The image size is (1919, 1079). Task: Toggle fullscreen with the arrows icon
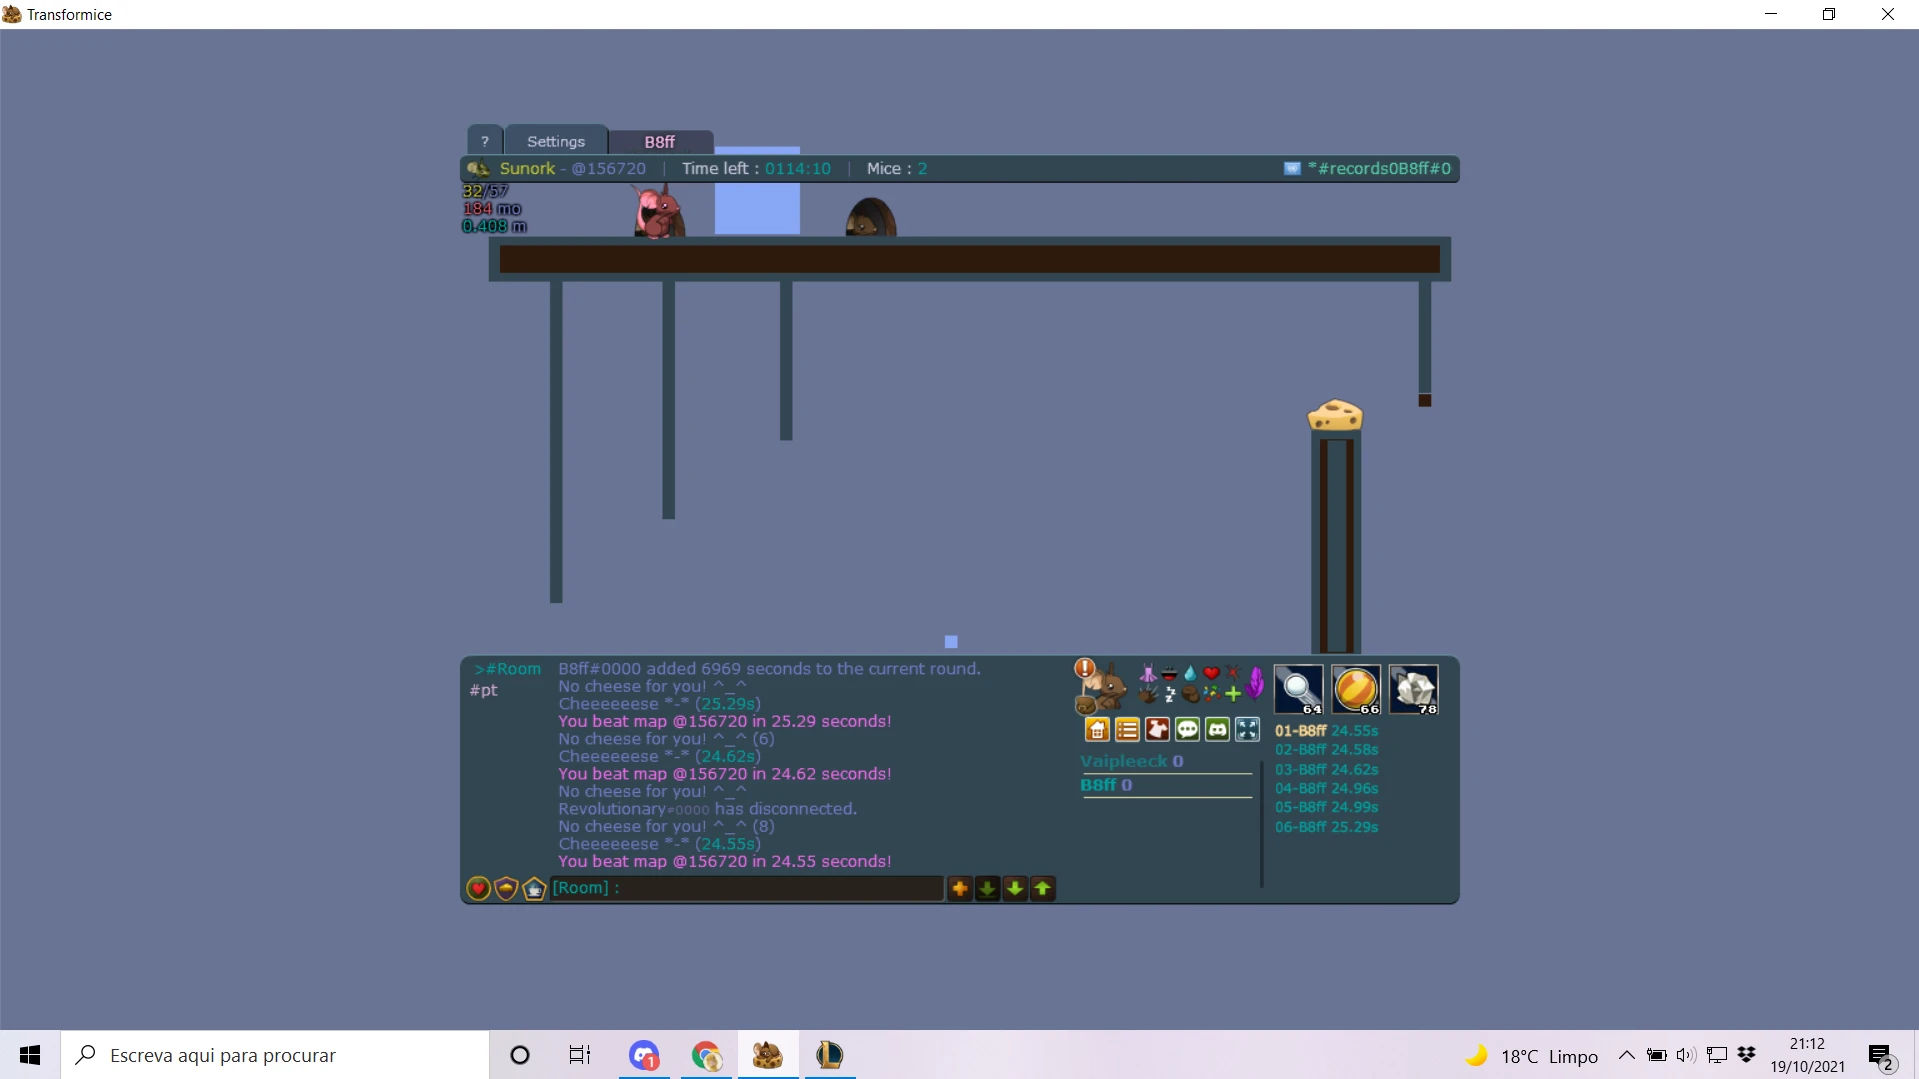coord(1247,730)
